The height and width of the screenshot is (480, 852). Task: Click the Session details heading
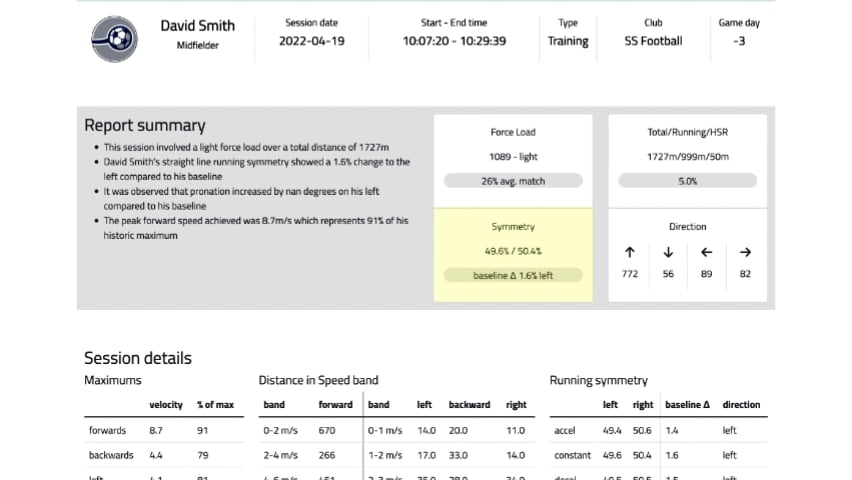click(138, 358)
